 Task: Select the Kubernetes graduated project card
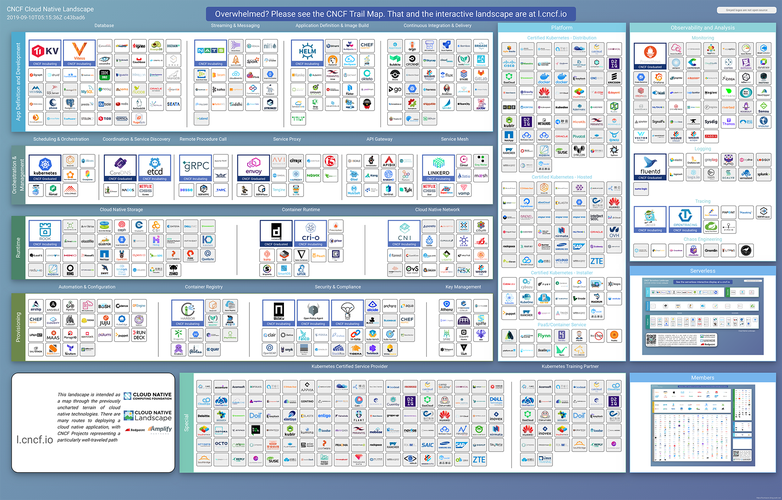45,168
